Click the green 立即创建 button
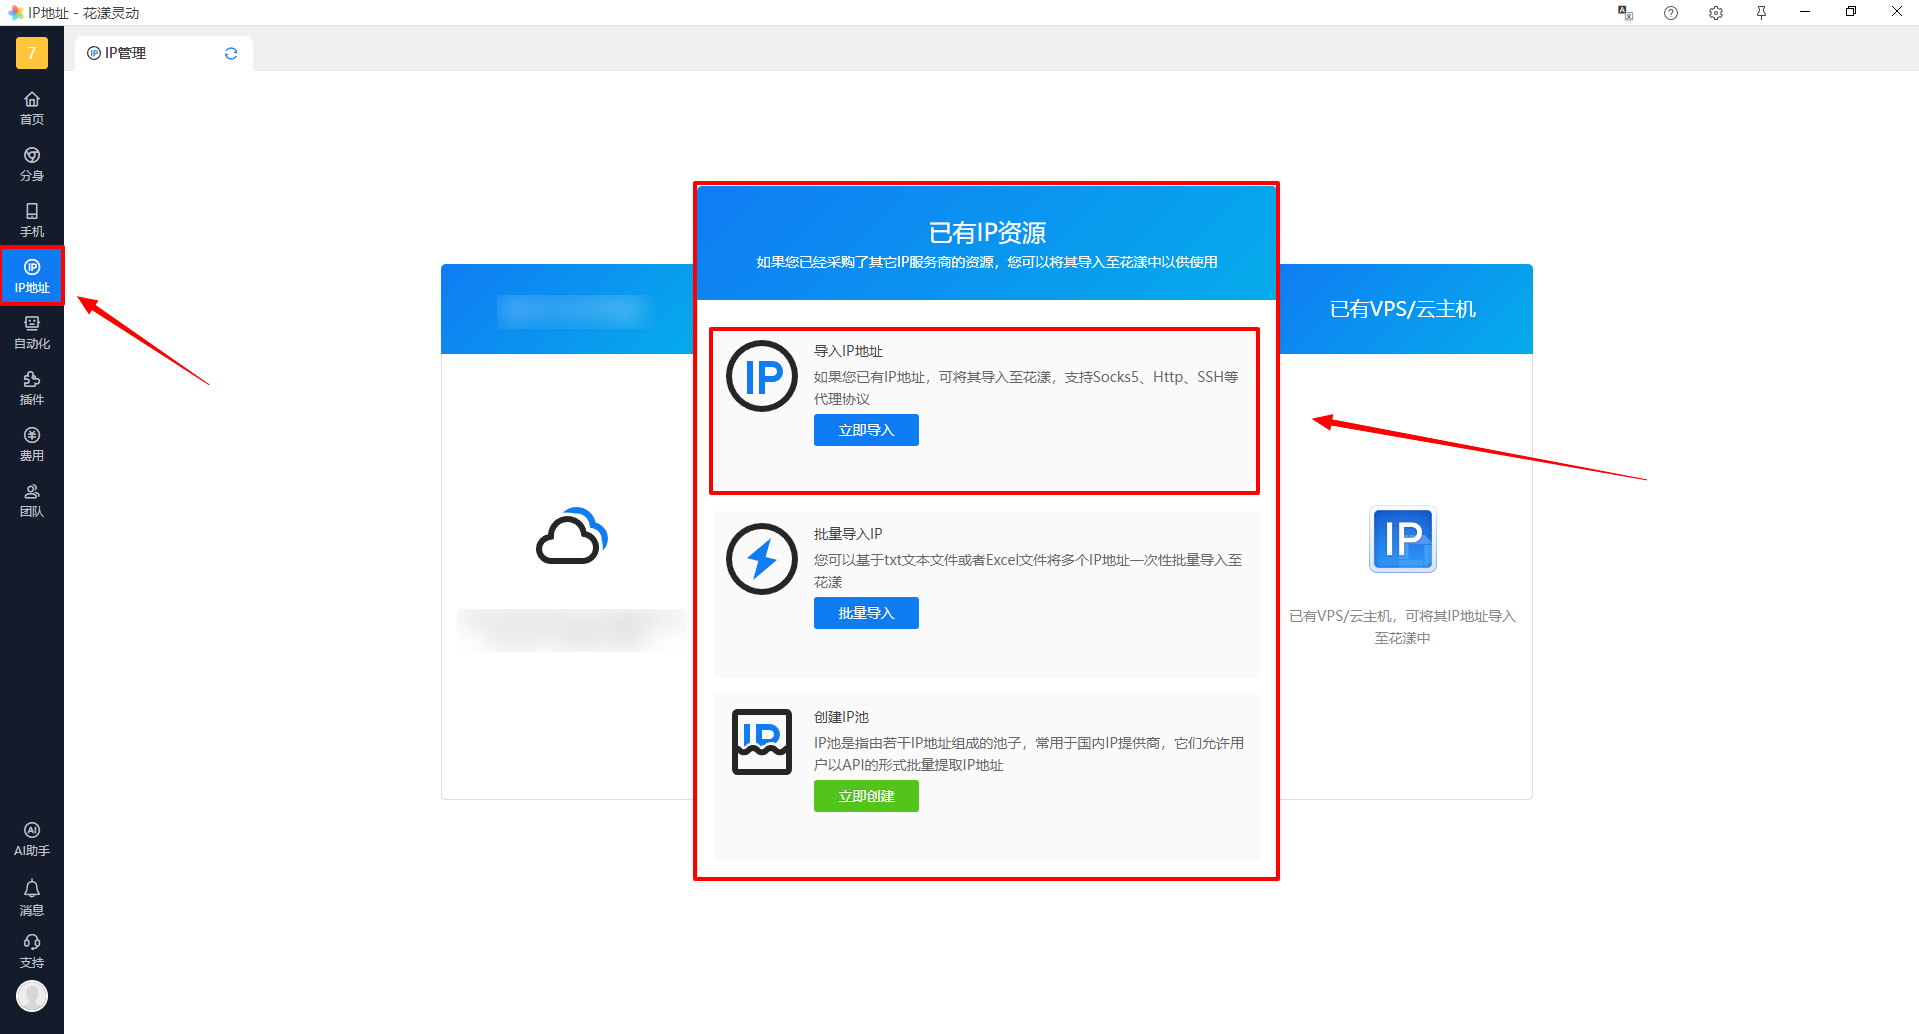 tap(866, 796)
